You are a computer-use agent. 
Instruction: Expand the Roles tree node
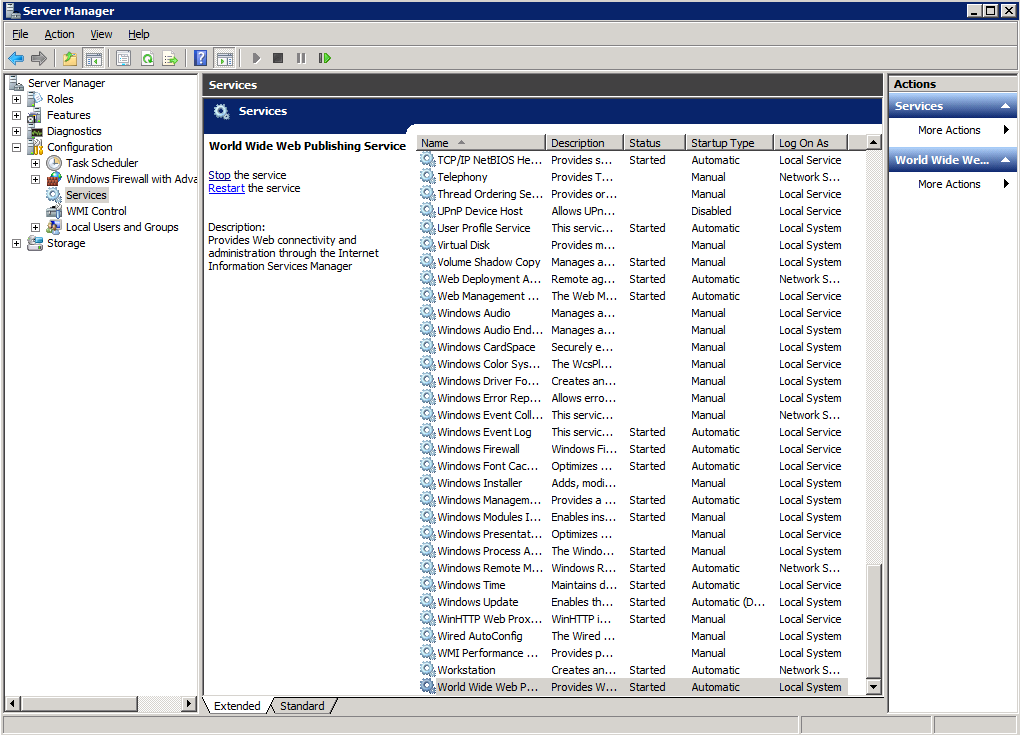point(16,100)
